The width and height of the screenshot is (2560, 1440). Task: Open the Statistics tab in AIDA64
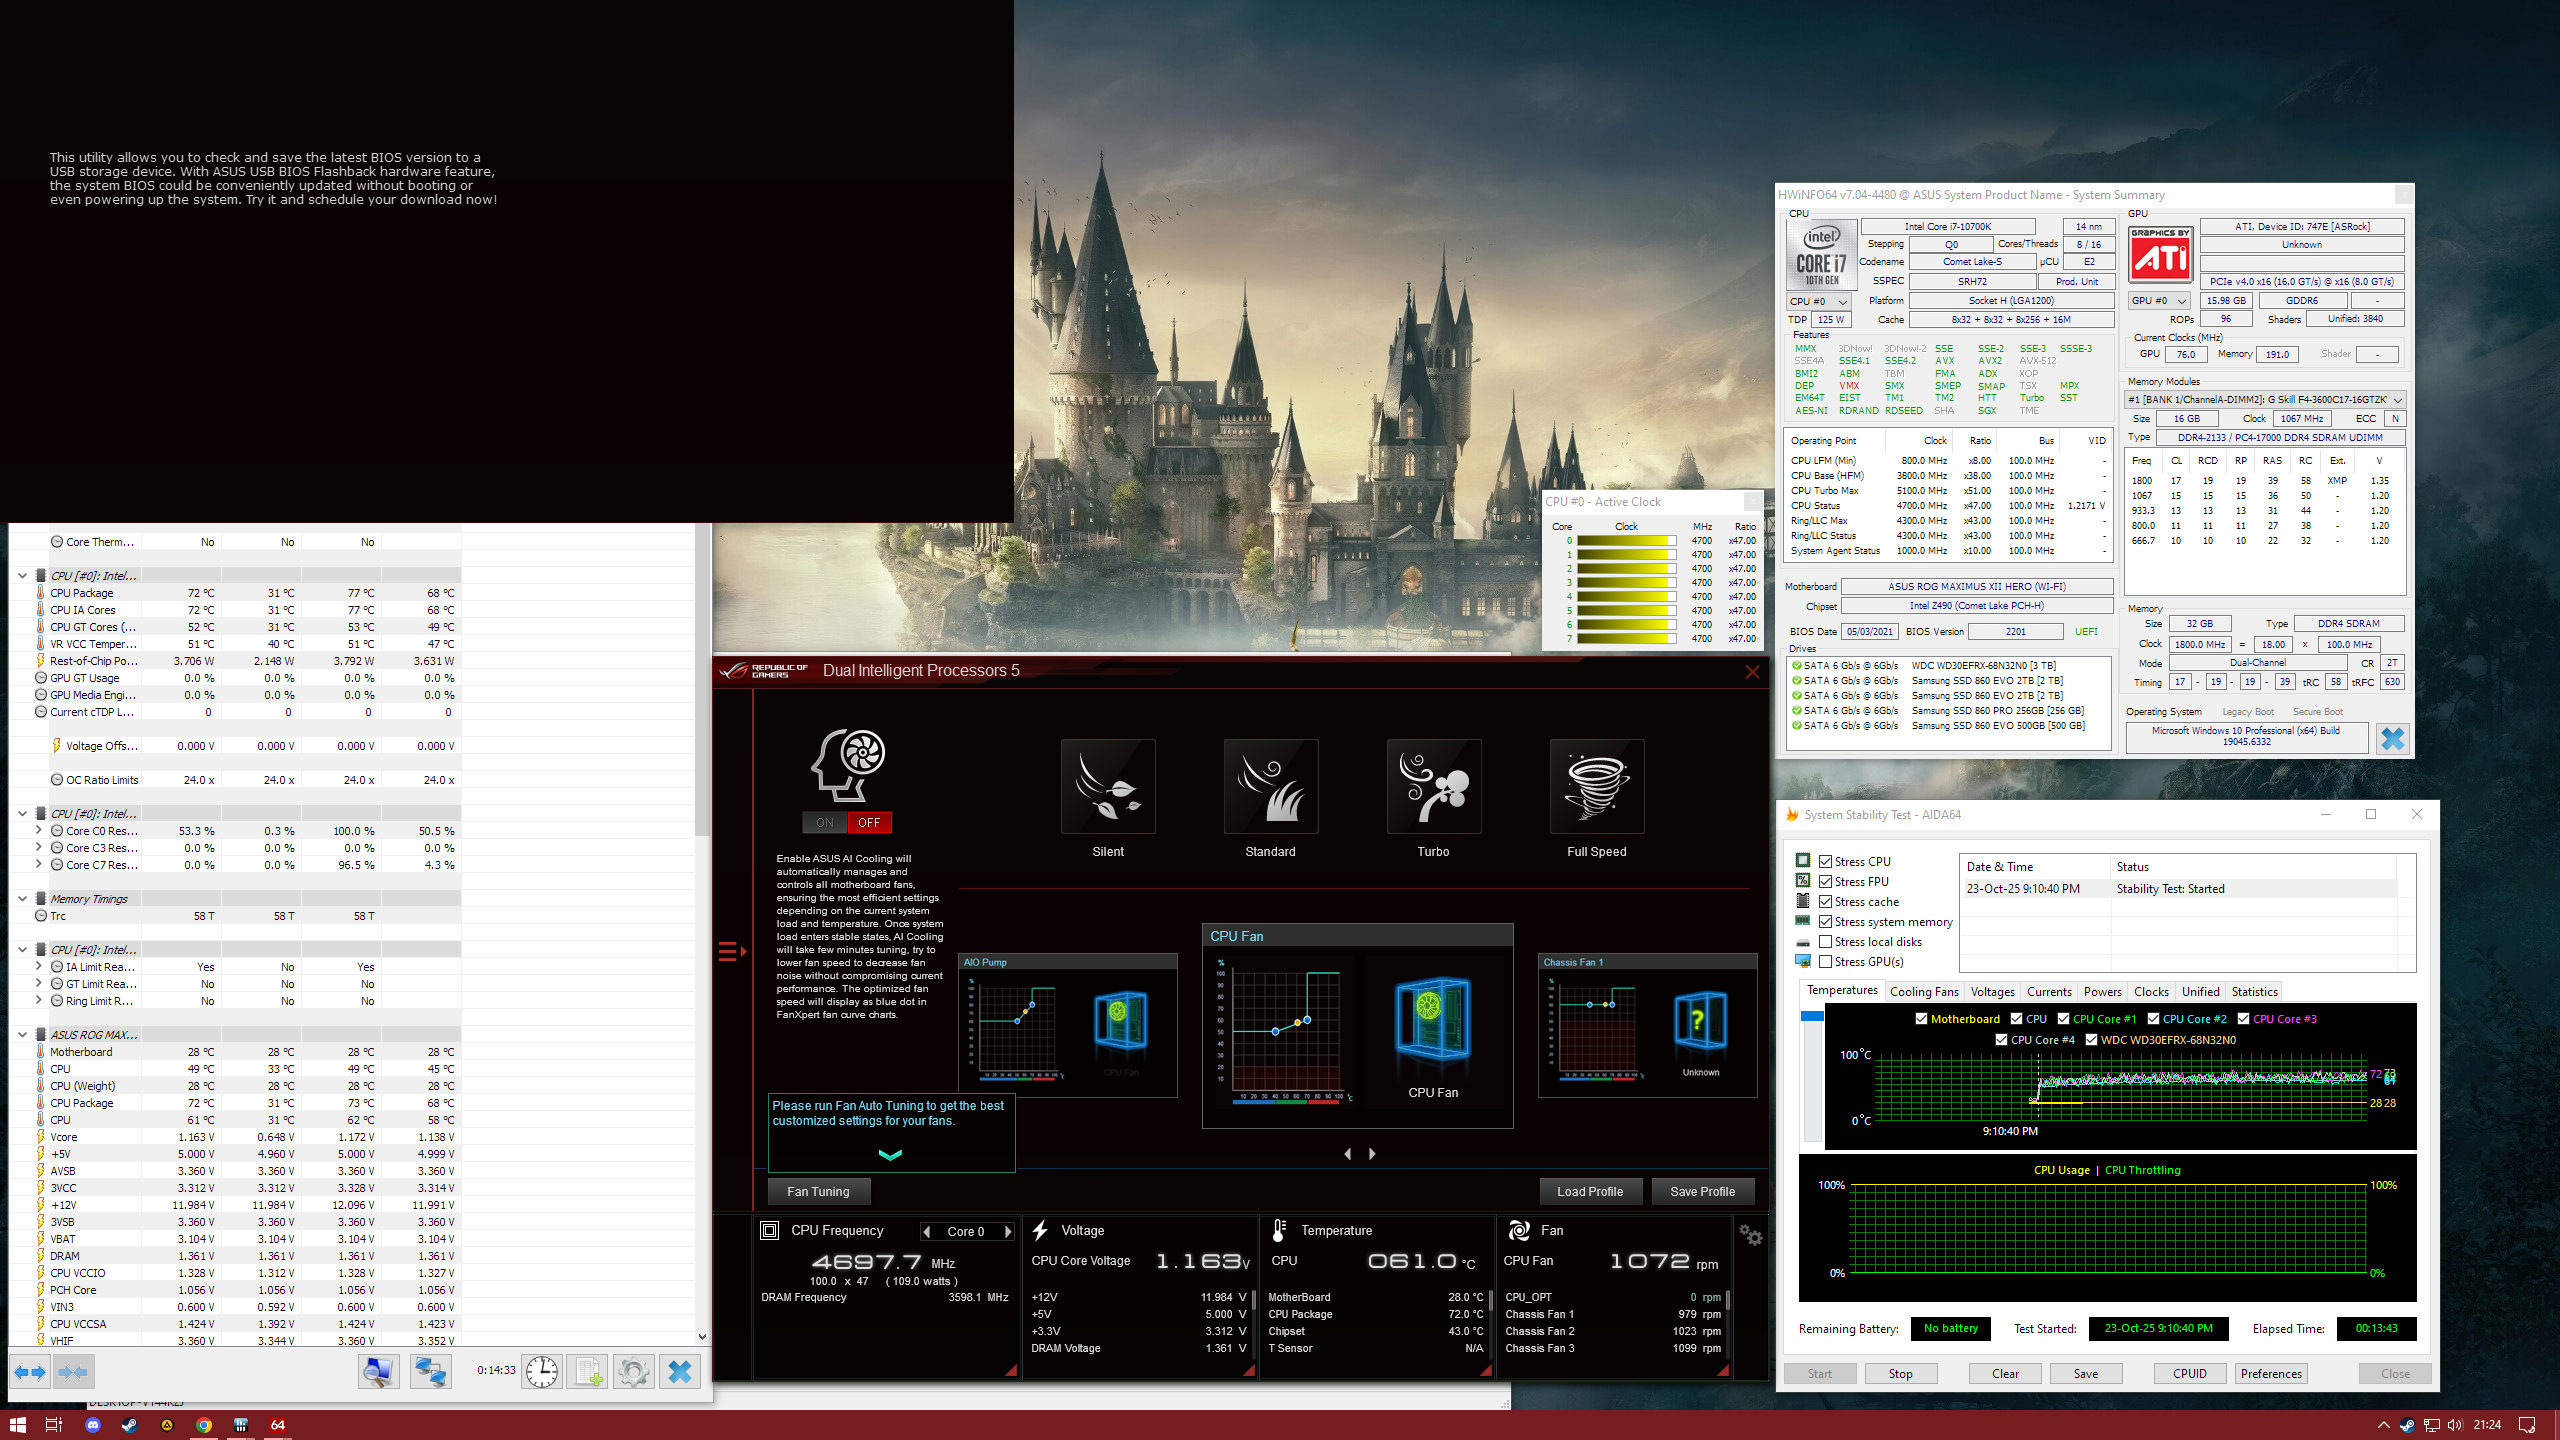(2254, 991)
